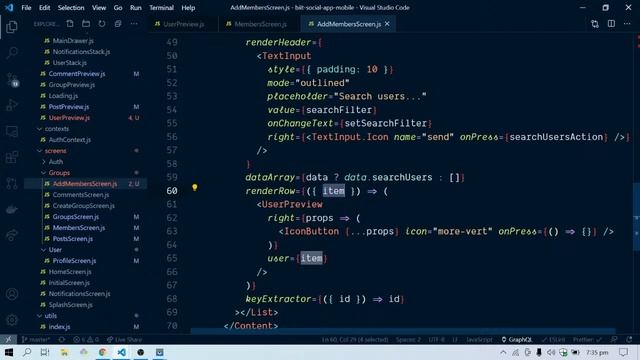This screenshot has width=640, height=360.
Task: Open errors and warnings counter in status bar
Action: 86,339
